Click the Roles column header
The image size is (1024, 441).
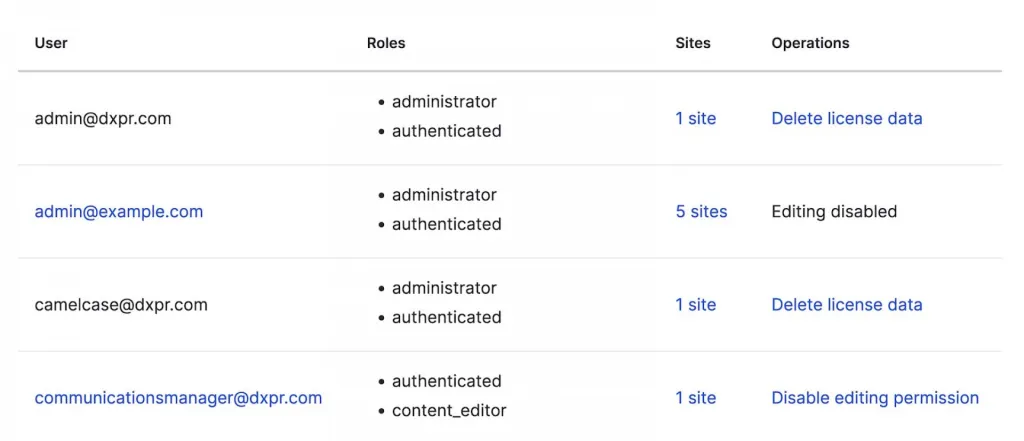point(386,43)
